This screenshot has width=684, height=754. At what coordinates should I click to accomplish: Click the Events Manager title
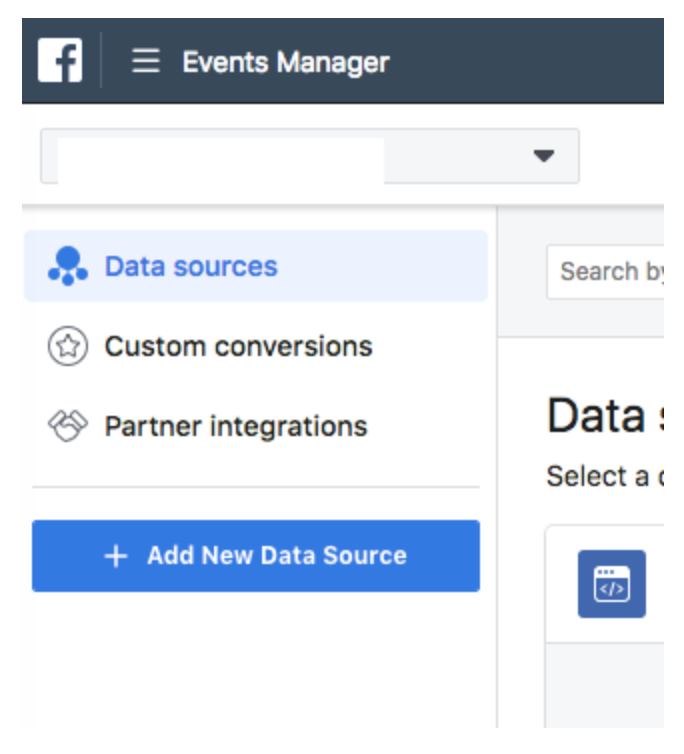285,62
